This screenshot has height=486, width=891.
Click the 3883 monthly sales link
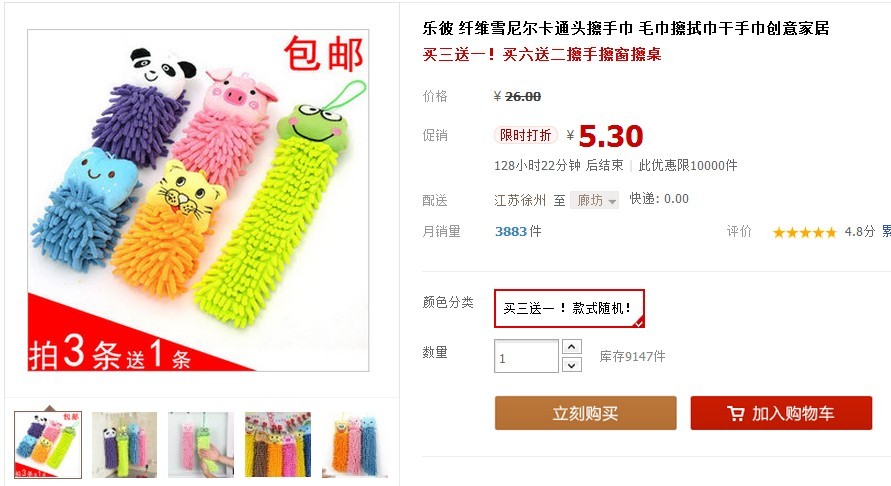tap(511, 231)
